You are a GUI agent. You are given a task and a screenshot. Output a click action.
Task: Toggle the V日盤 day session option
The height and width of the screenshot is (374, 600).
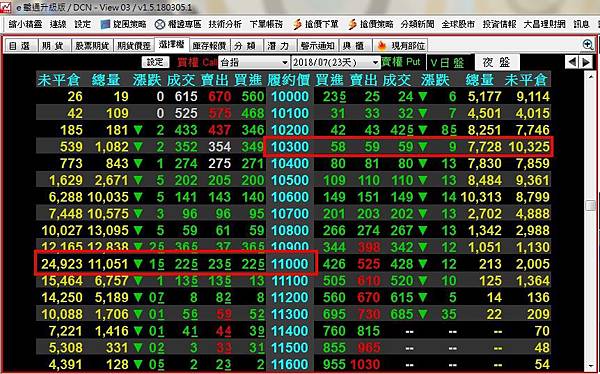click(x=447, y=62)
